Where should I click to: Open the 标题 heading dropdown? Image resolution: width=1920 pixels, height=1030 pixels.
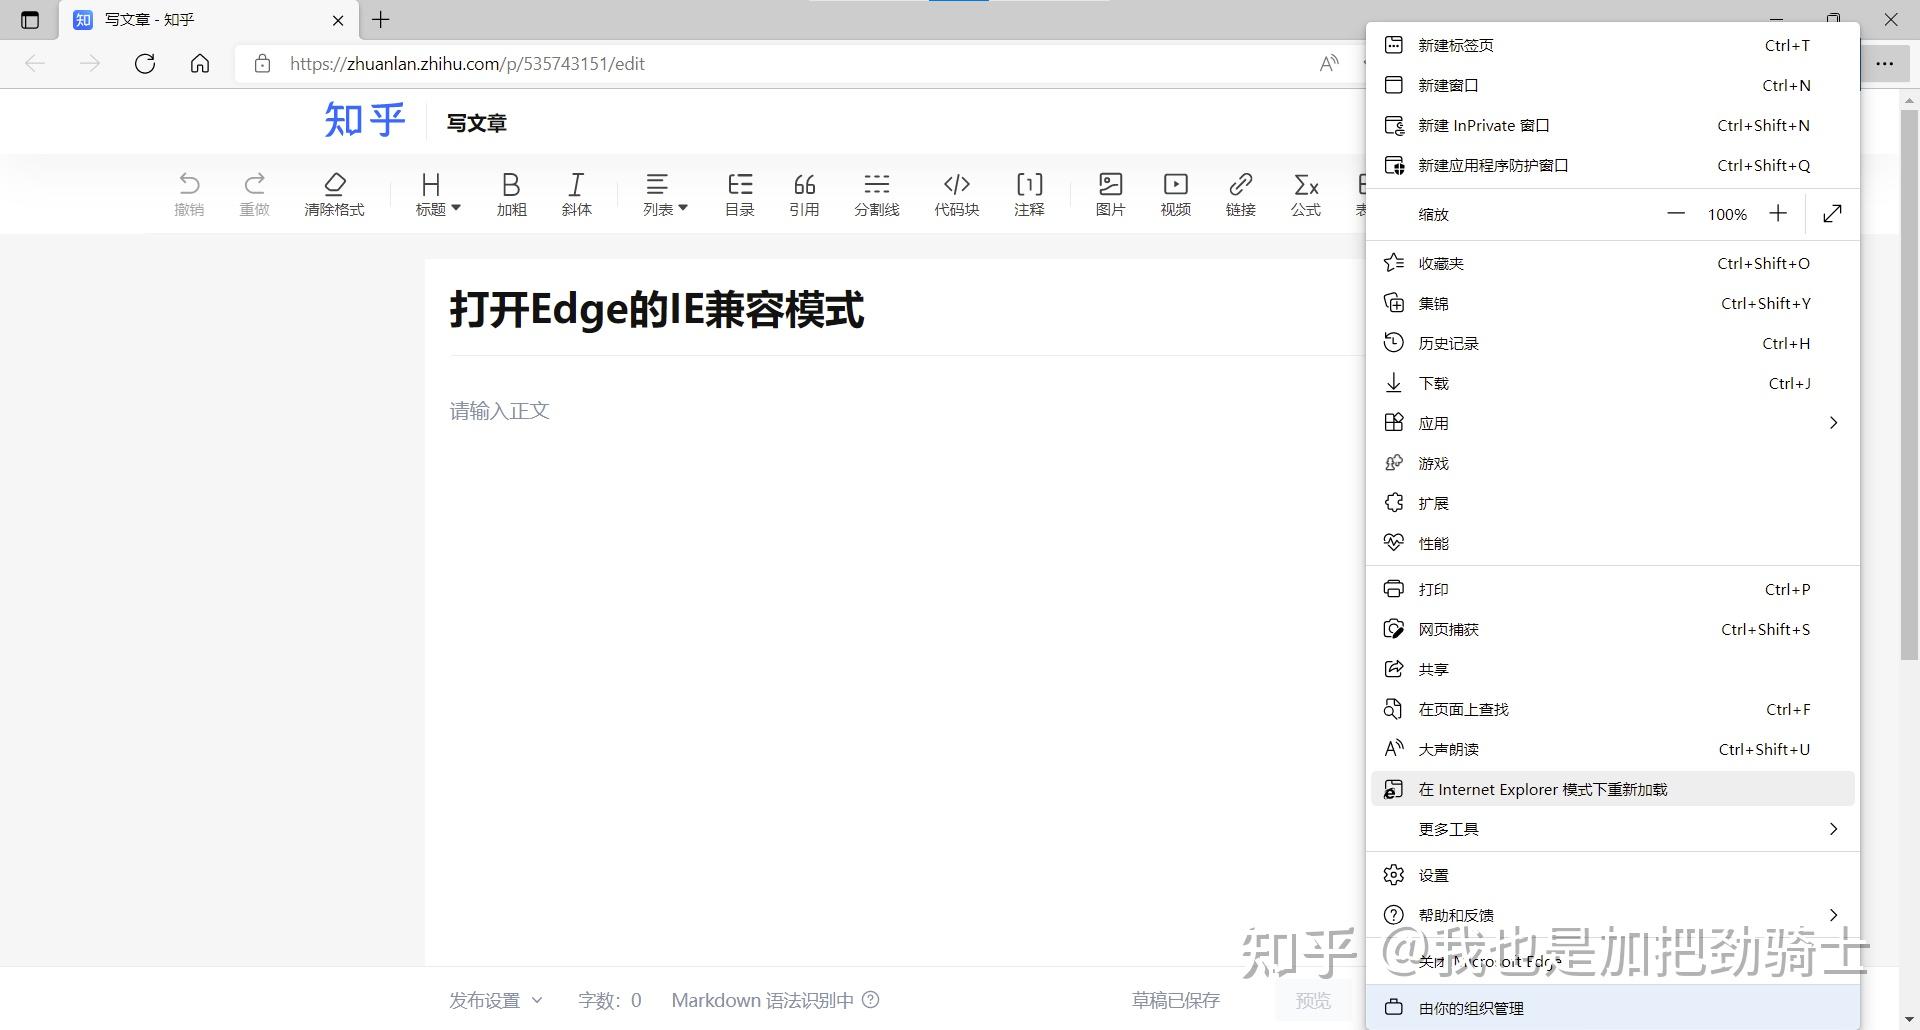(438, 194)
